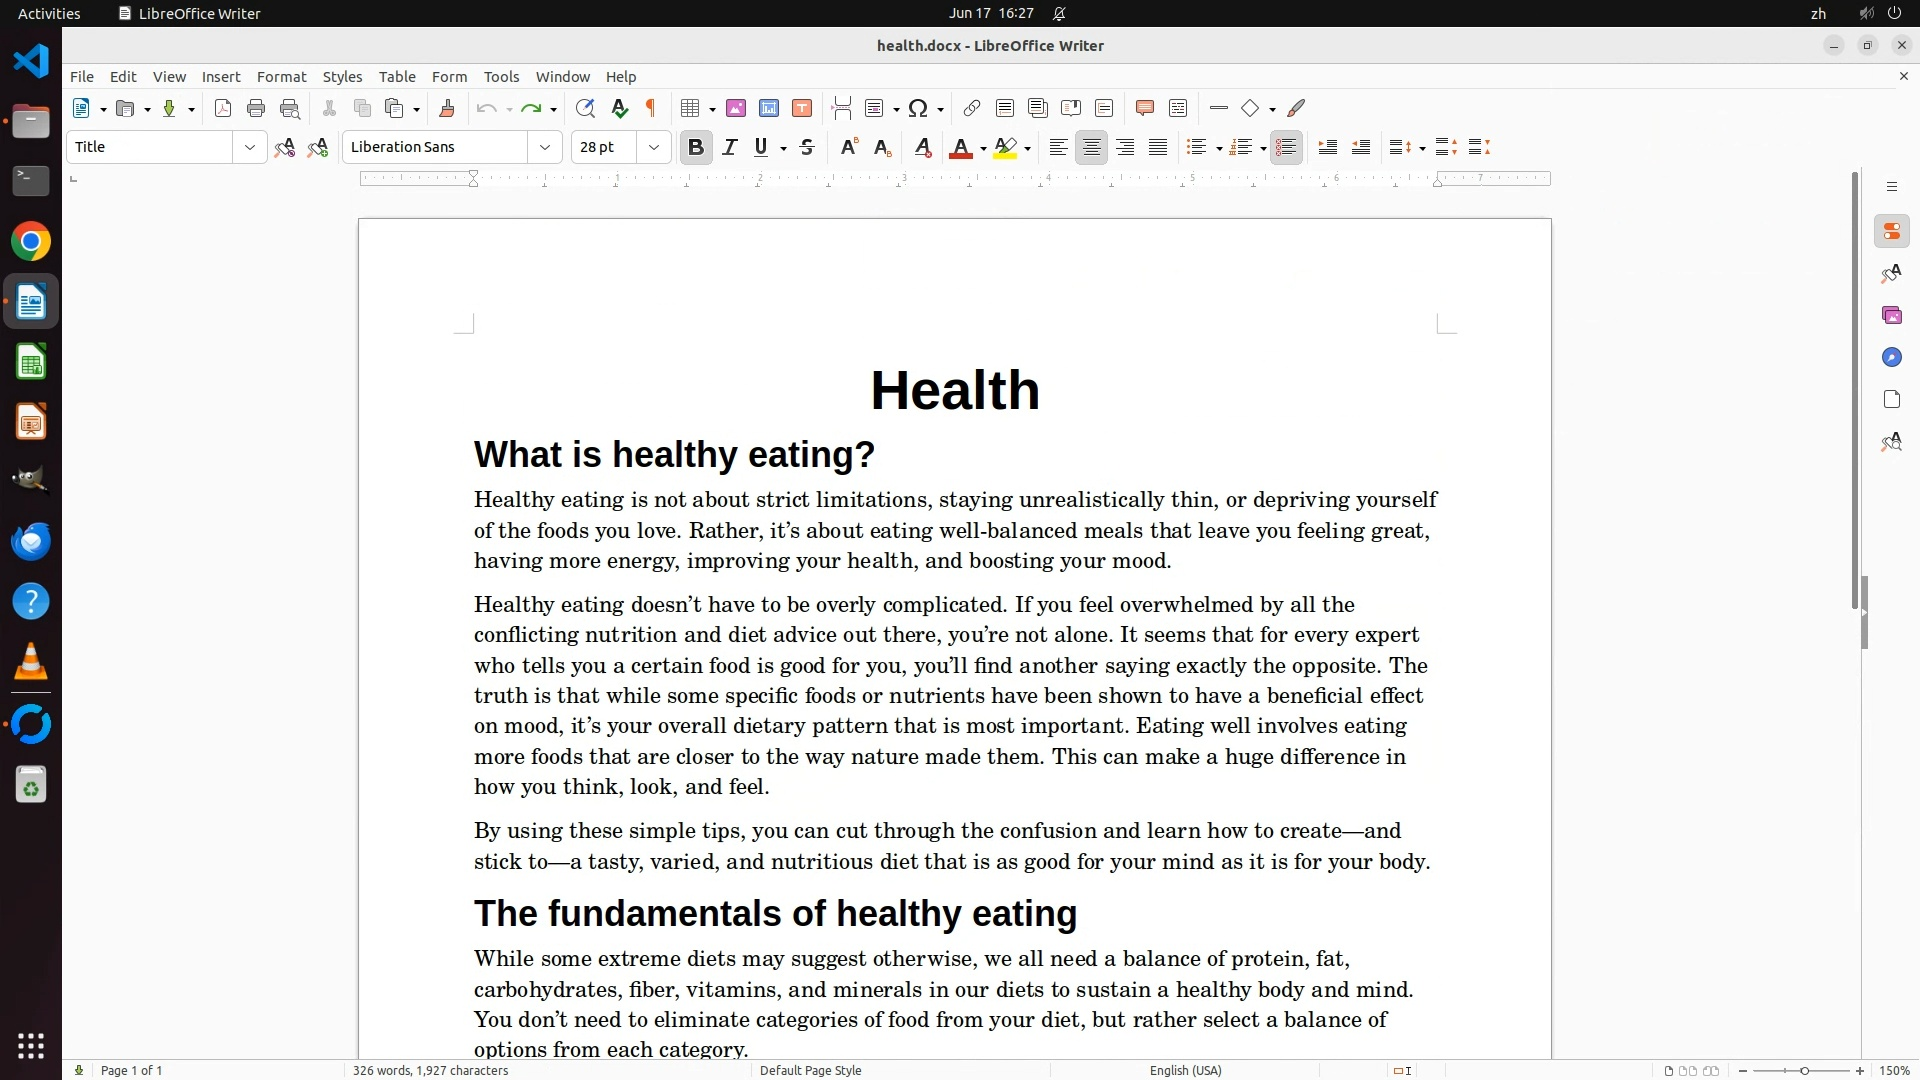The height and width of the screenshot is (1080, 1920).
Task: Click the zoom slider in status bar
Action: pos(1804,1070)
